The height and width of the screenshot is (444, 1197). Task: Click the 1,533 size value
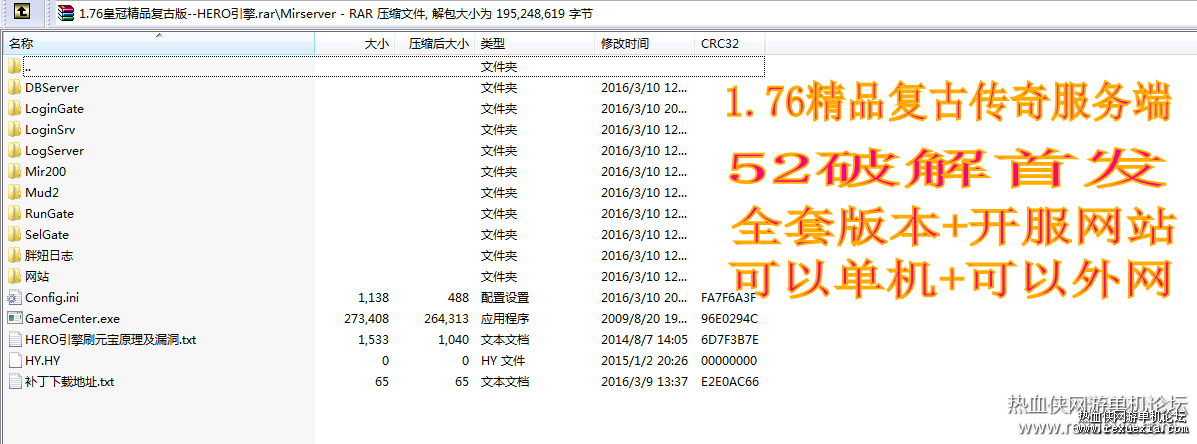373,339
